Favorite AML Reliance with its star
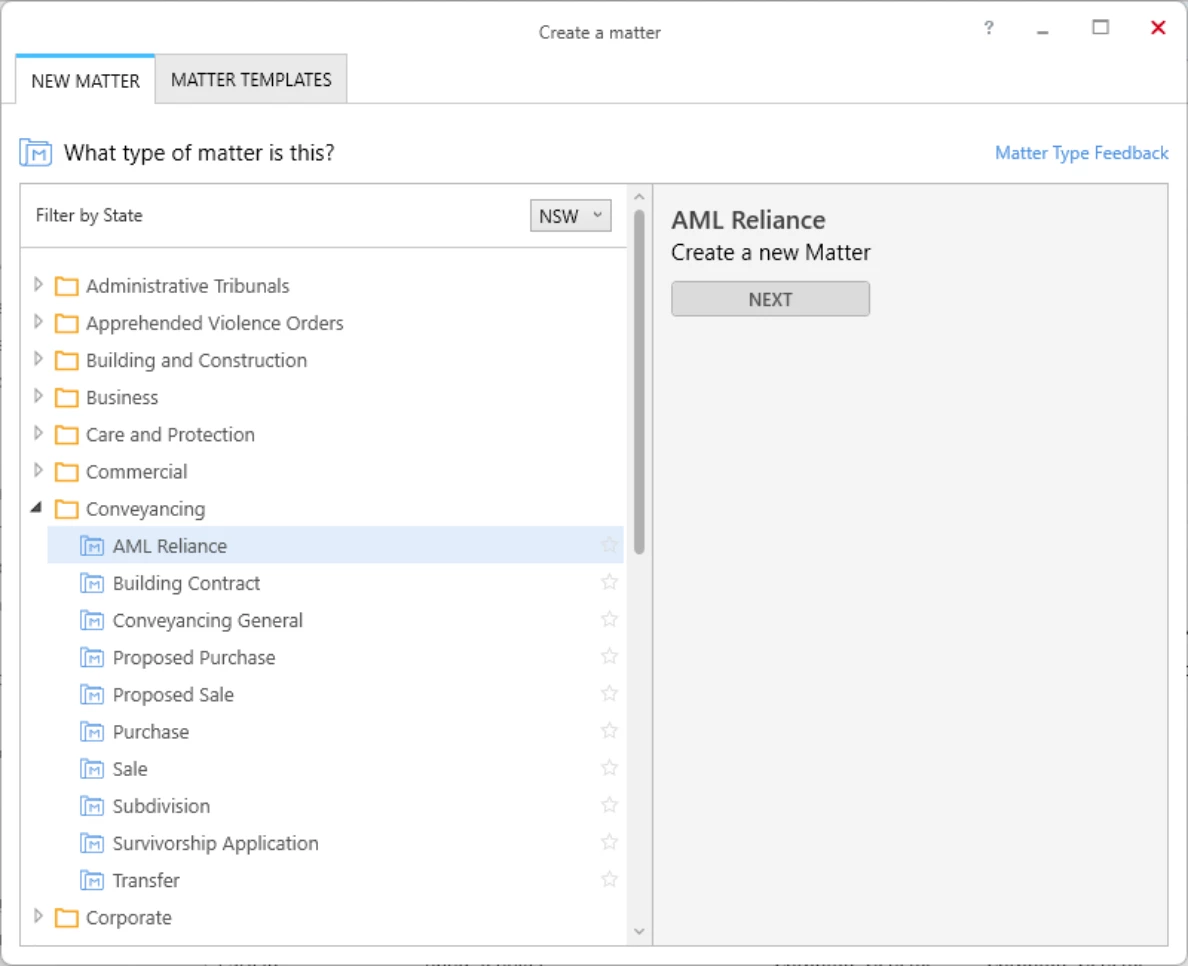1188x966 pixels. pos(609,545)
